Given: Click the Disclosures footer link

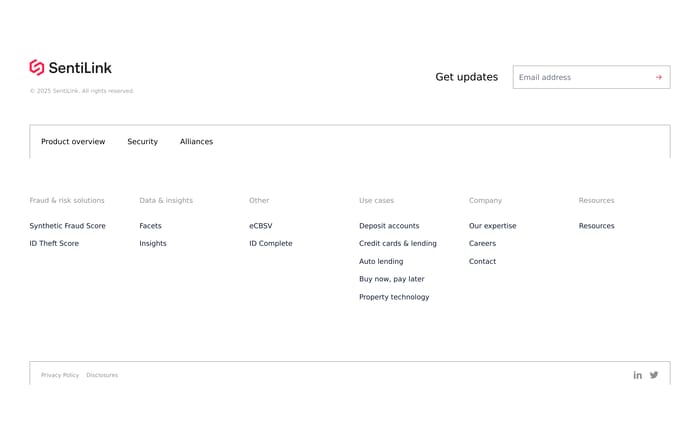Looking at the screenshot, I should [102, 375].
